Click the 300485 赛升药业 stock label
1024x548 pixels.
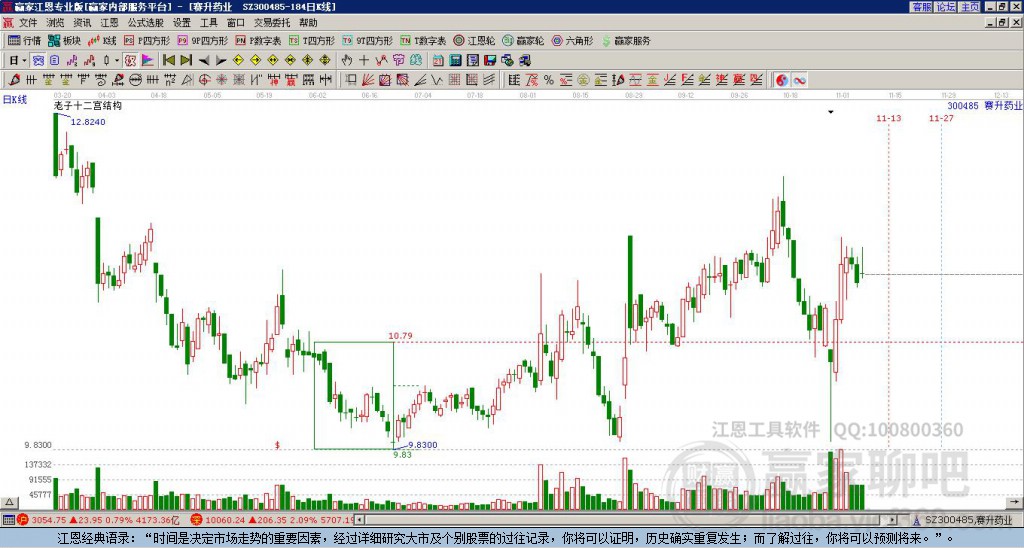[x=985, y=105]
